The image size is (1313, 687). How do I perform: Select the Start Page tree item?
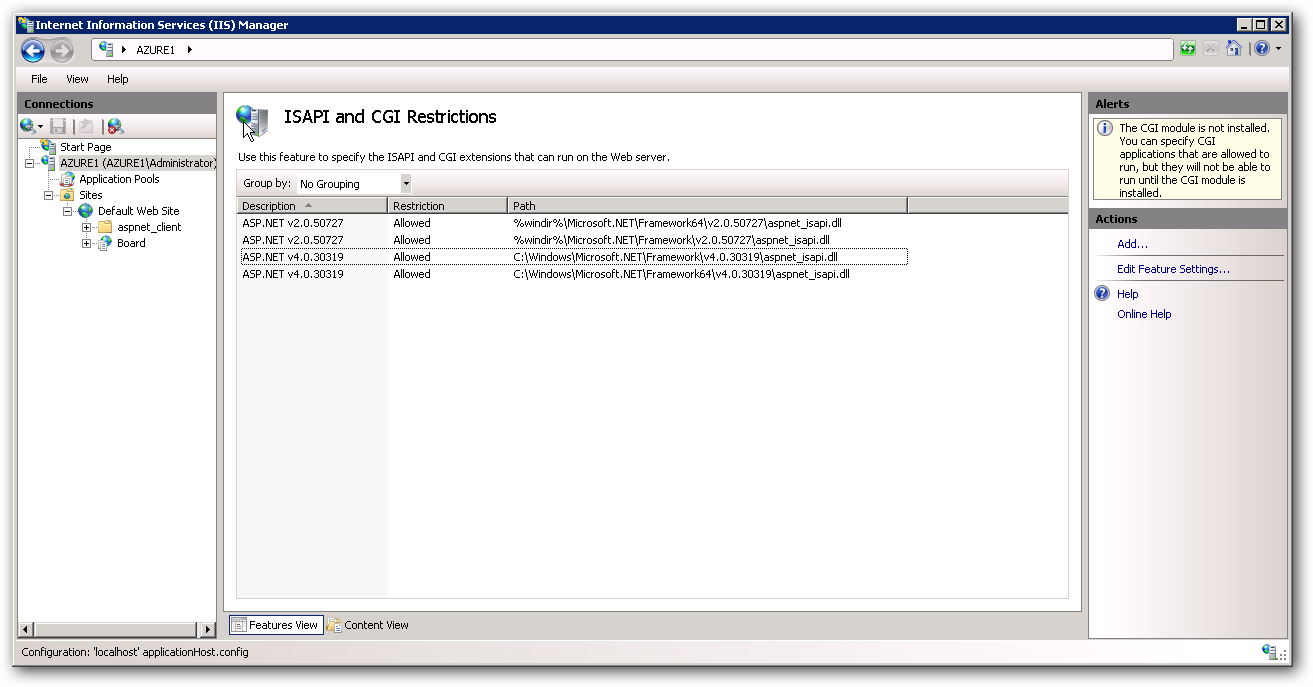86,147
